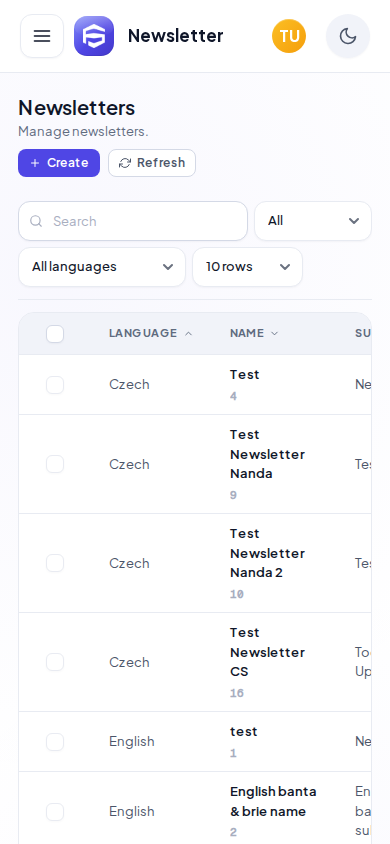390x844 pixels.
Task: Change the 10 rows page size
Action: pyautogui.click(x=247, y=267)
